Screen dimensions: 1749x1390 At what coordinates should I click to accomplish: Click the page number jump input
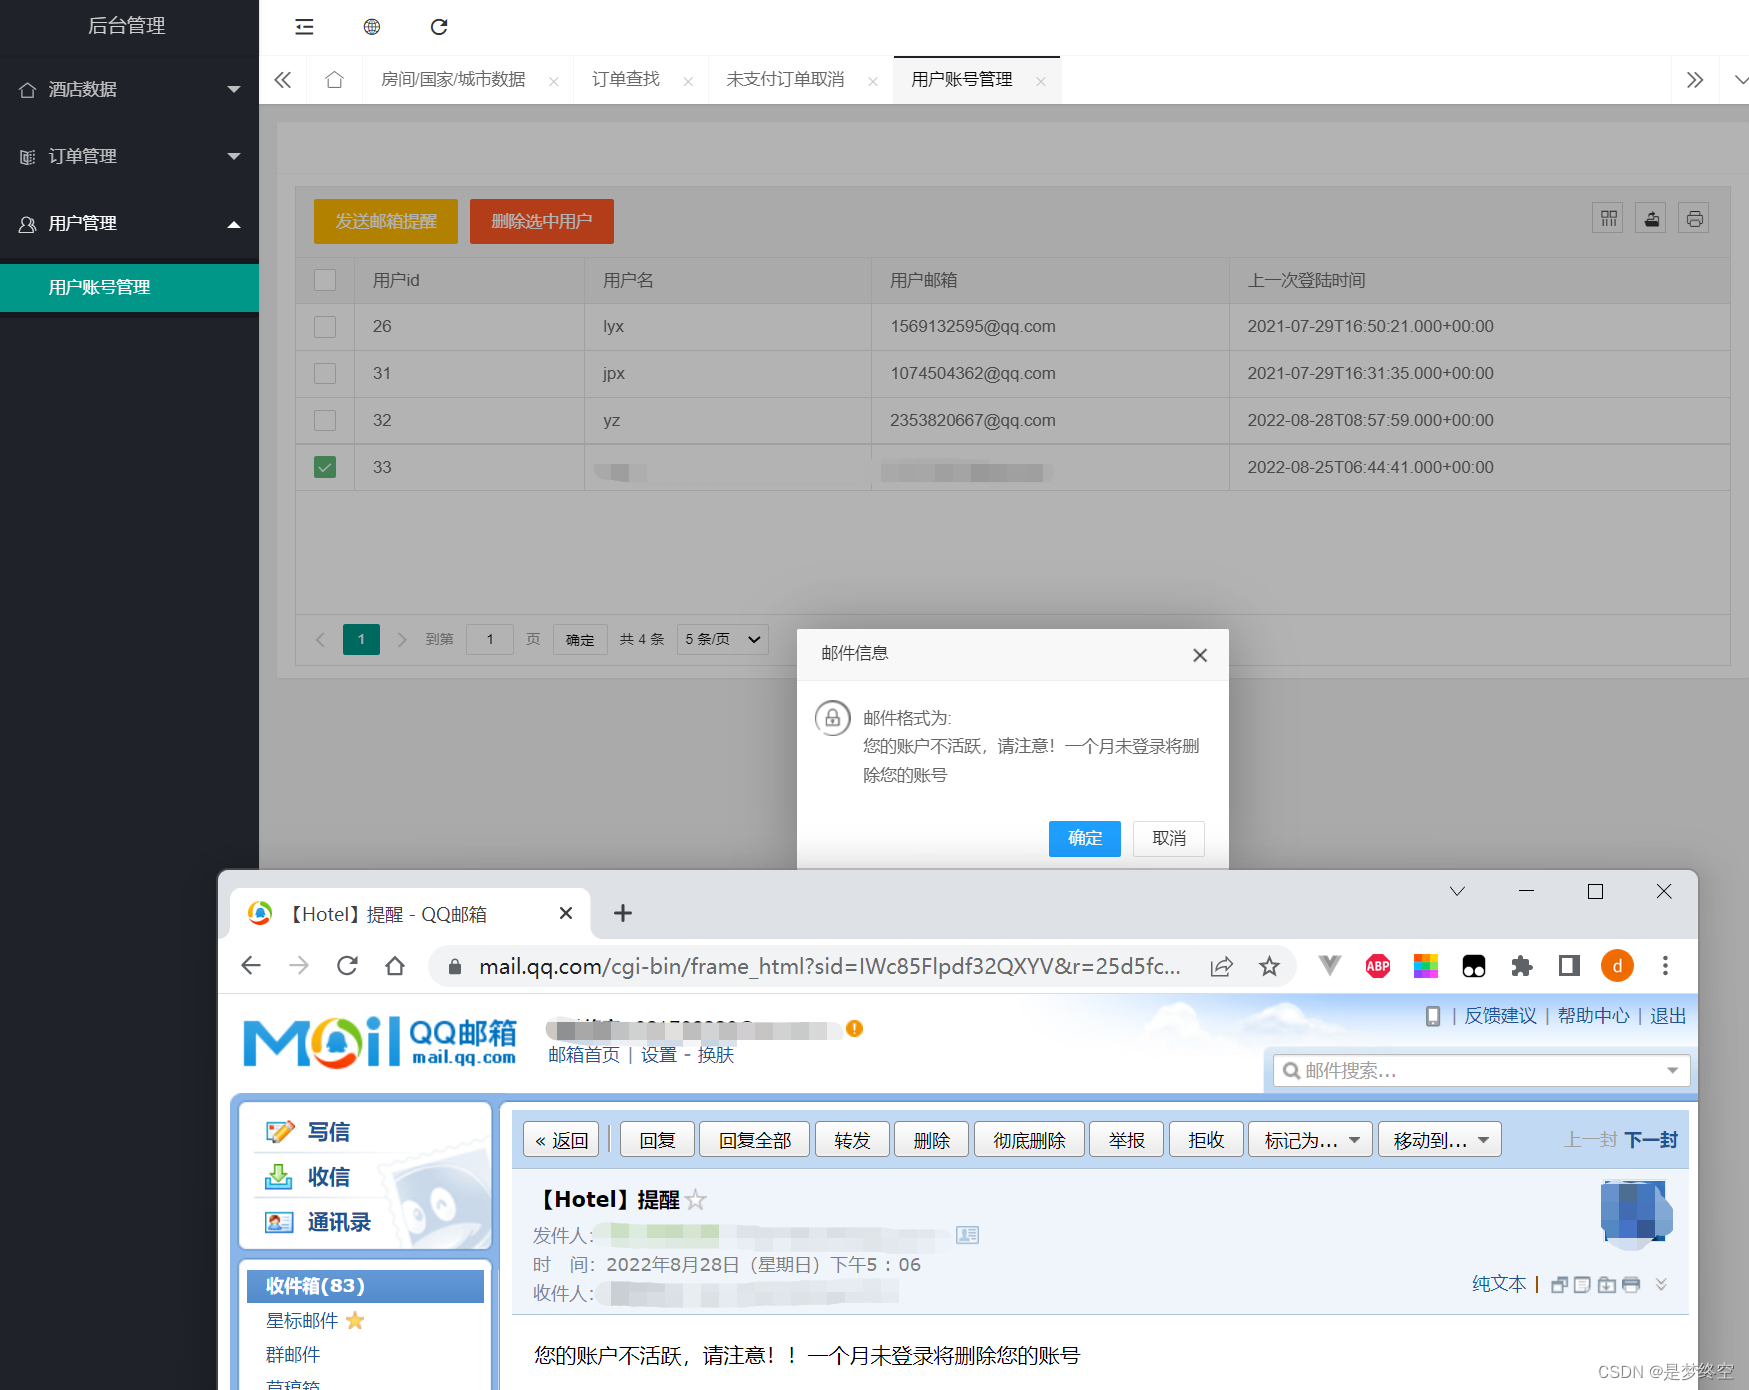pyautogui.click(x=490, y=639)
